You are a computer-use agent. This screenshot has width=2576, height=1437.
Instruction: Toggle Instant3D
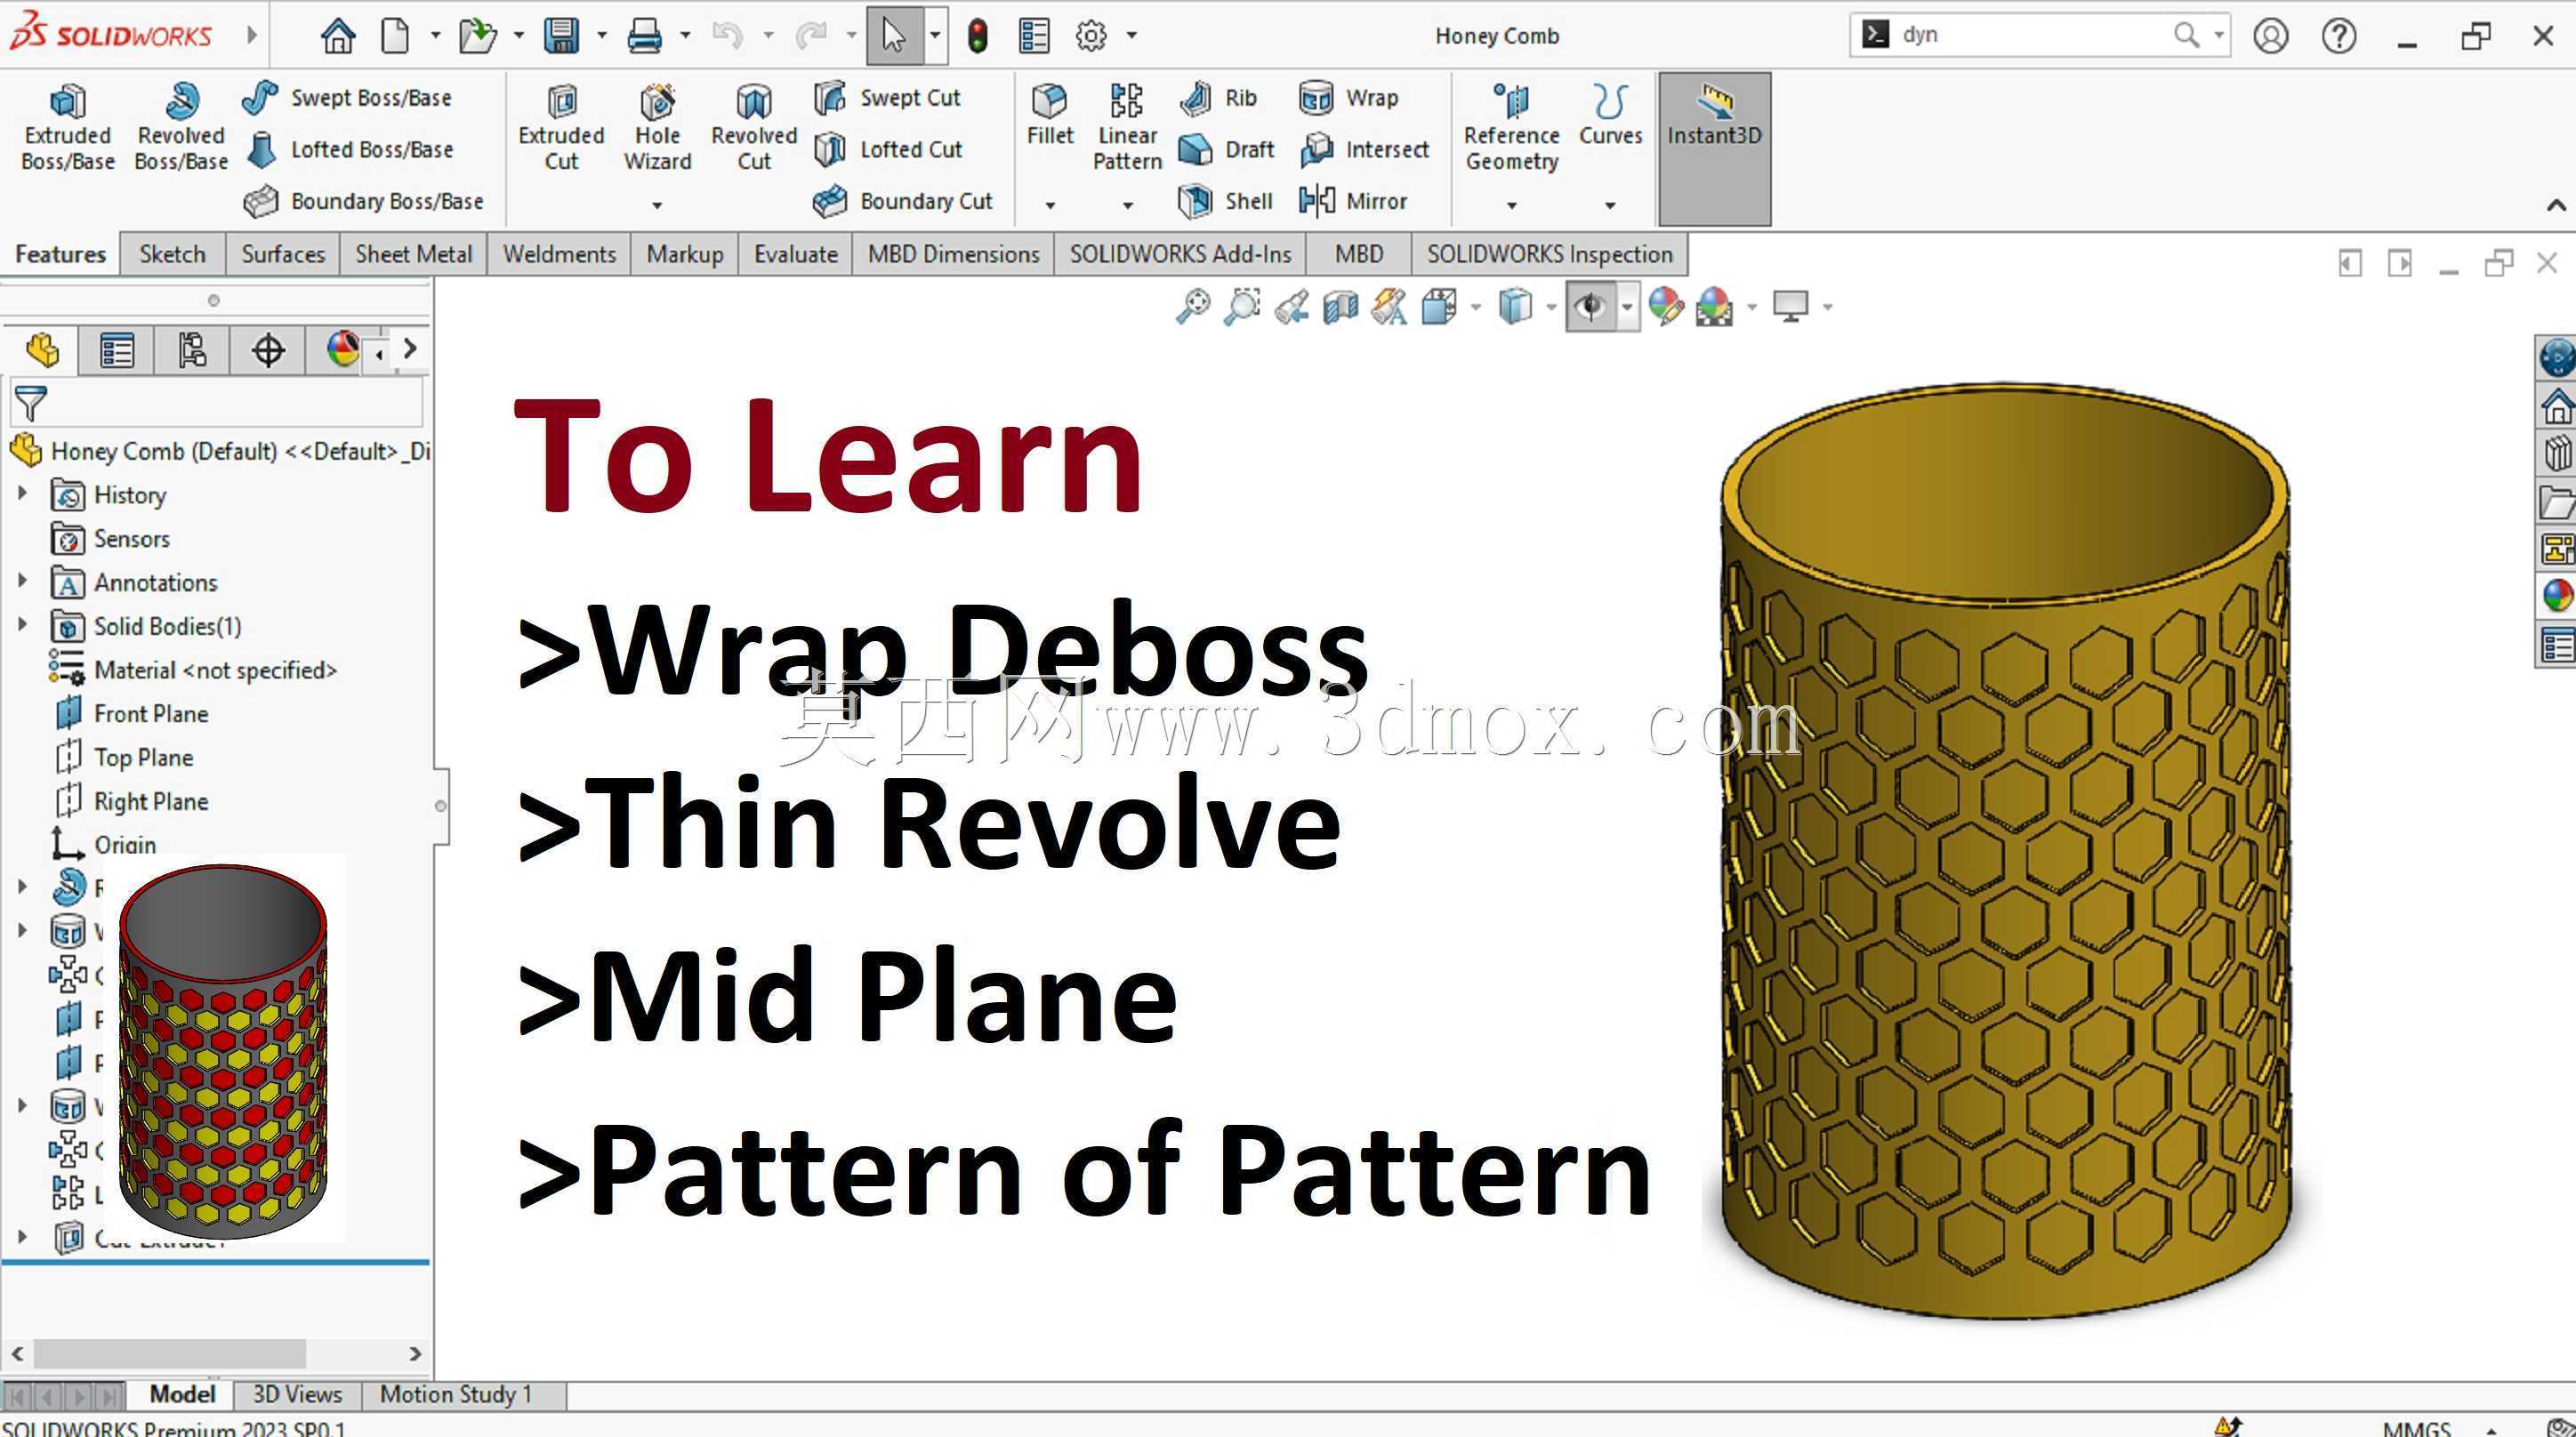click(1714, 148)
